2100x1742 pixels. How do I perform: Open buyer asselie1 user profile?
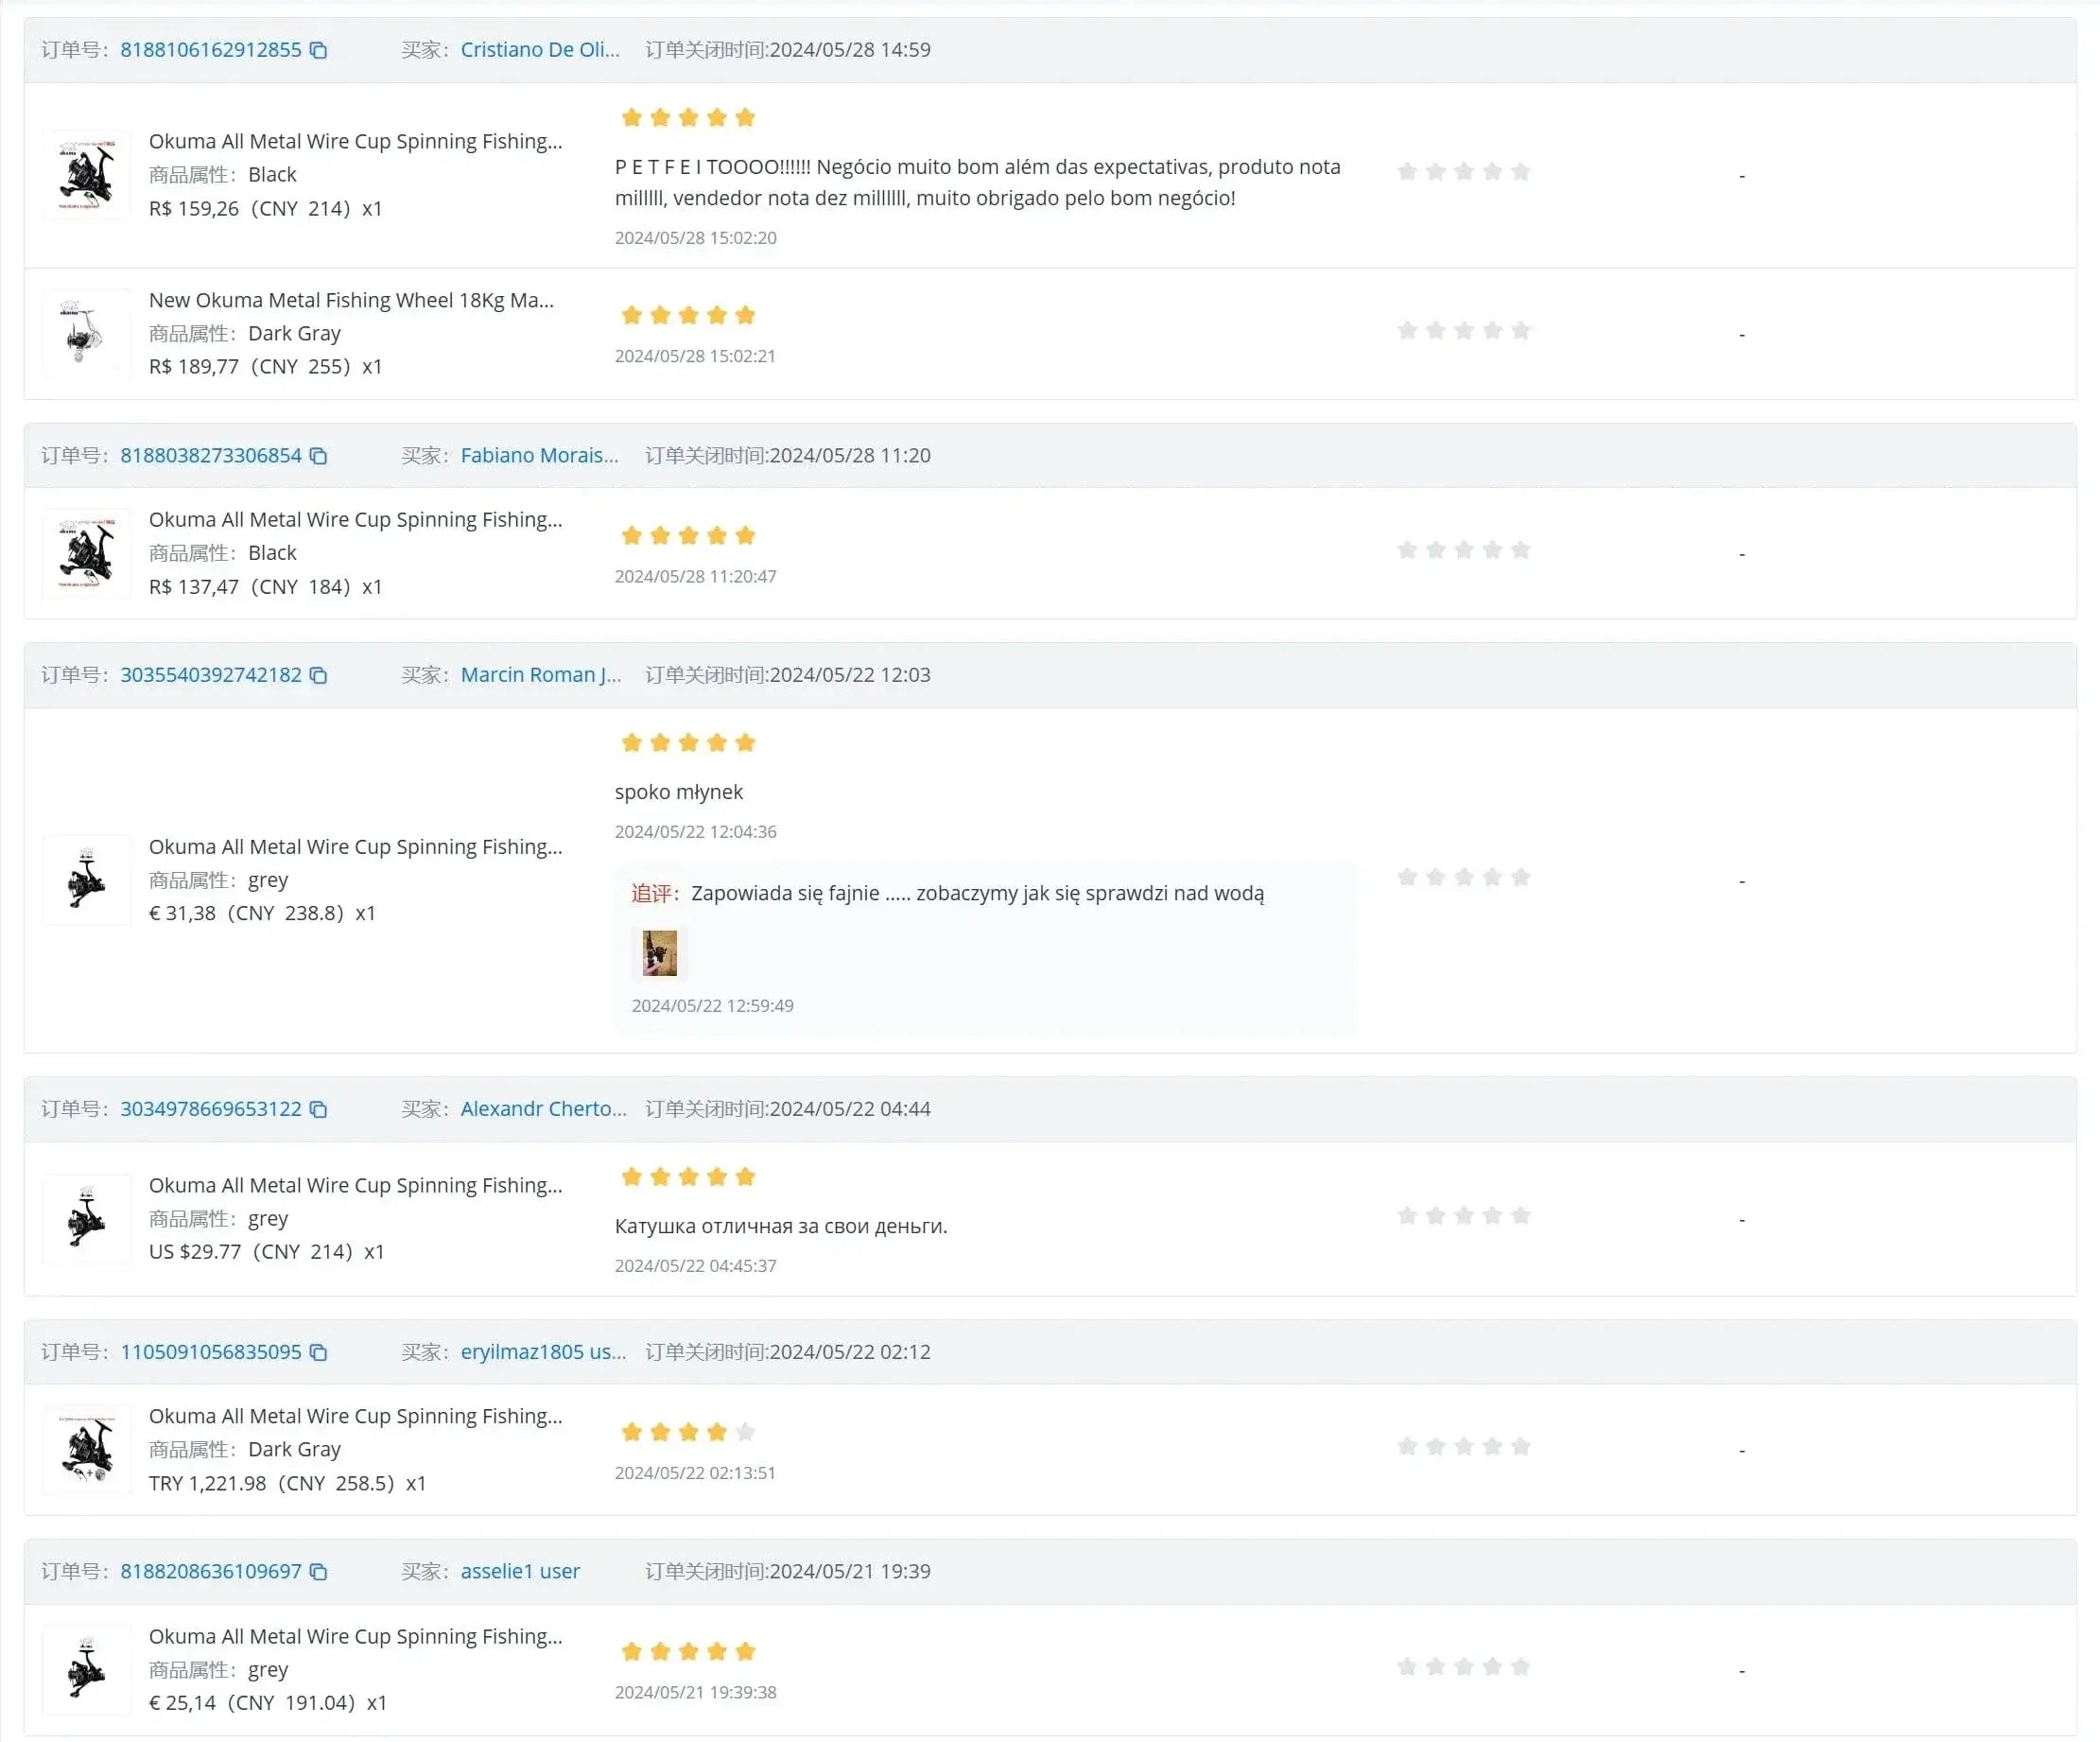pos(520,1571)
